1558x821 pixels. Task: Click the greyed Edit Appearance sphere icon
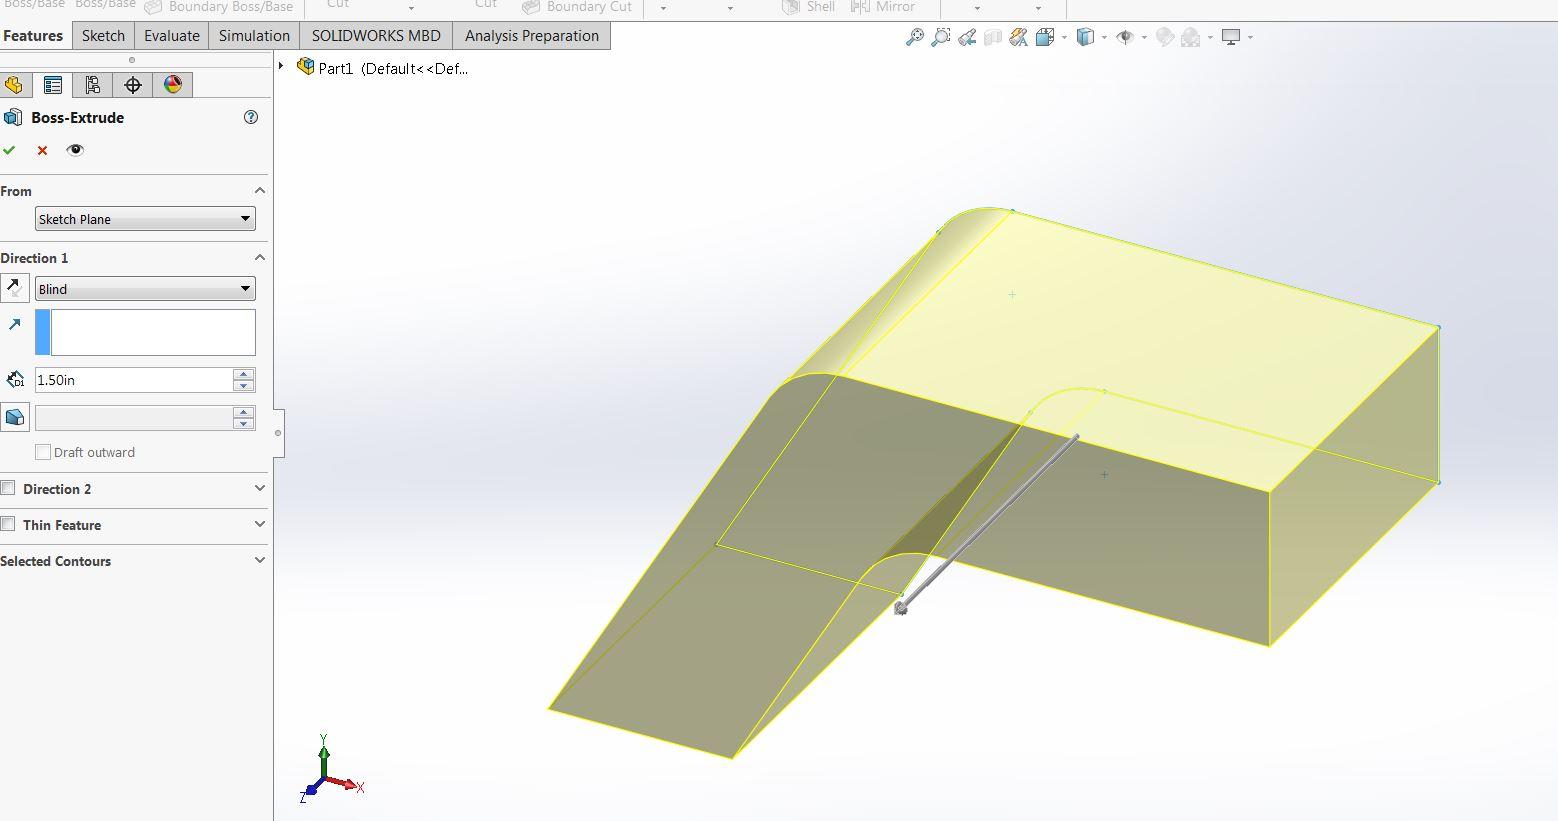coord(1164,38)
